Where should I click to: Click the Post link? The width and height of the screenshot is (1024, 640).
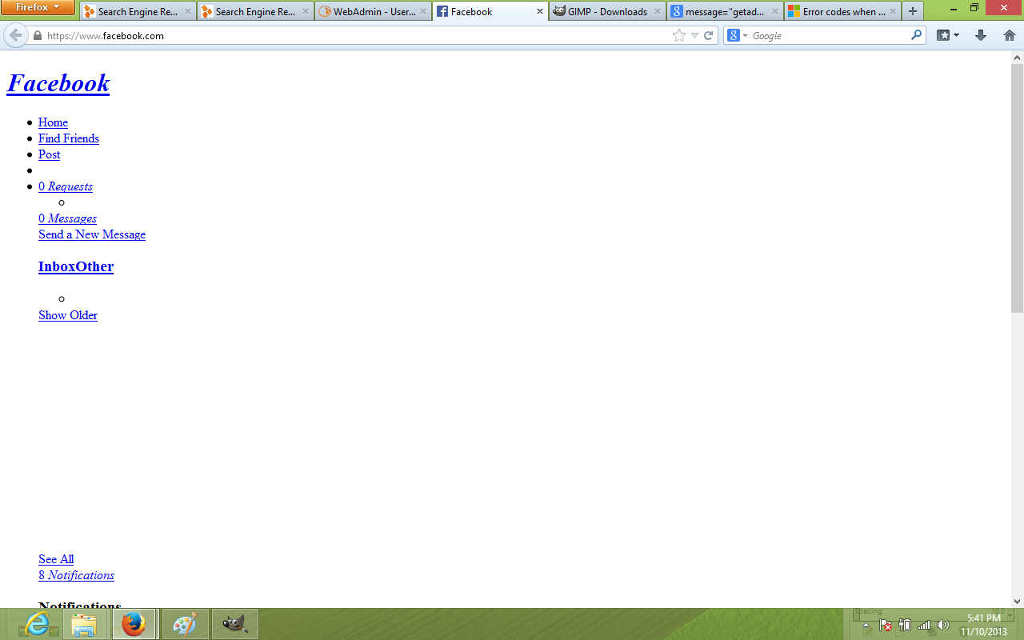pos(49,154)
